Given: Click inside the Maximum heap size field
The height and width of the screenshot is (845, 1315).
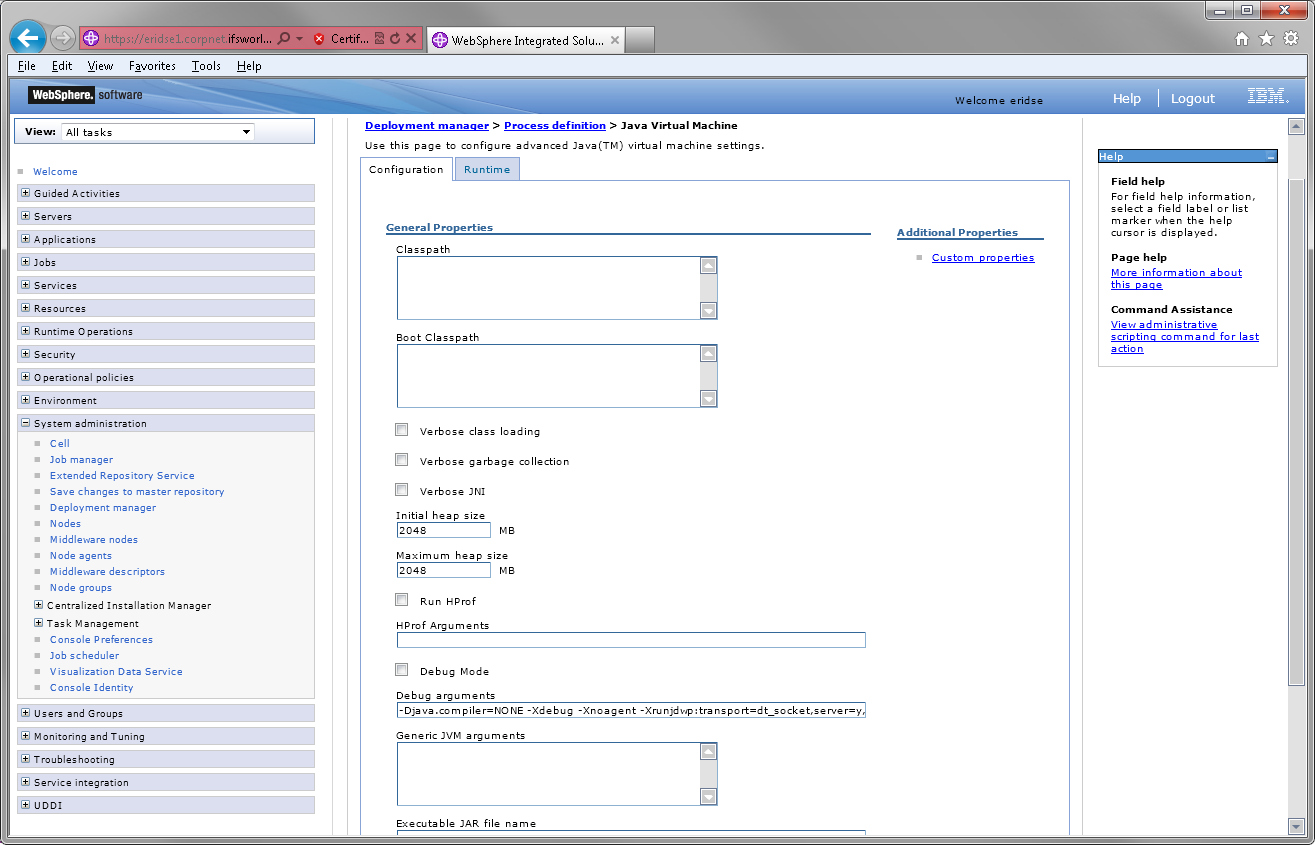Looking at the screenshot, I should tap(444, 570).
